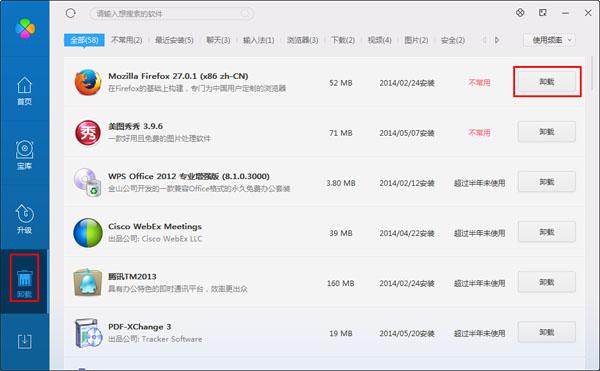Open the 输入法(1) category tab
Viewport: 600px width, 371px height.
(259, 40)
